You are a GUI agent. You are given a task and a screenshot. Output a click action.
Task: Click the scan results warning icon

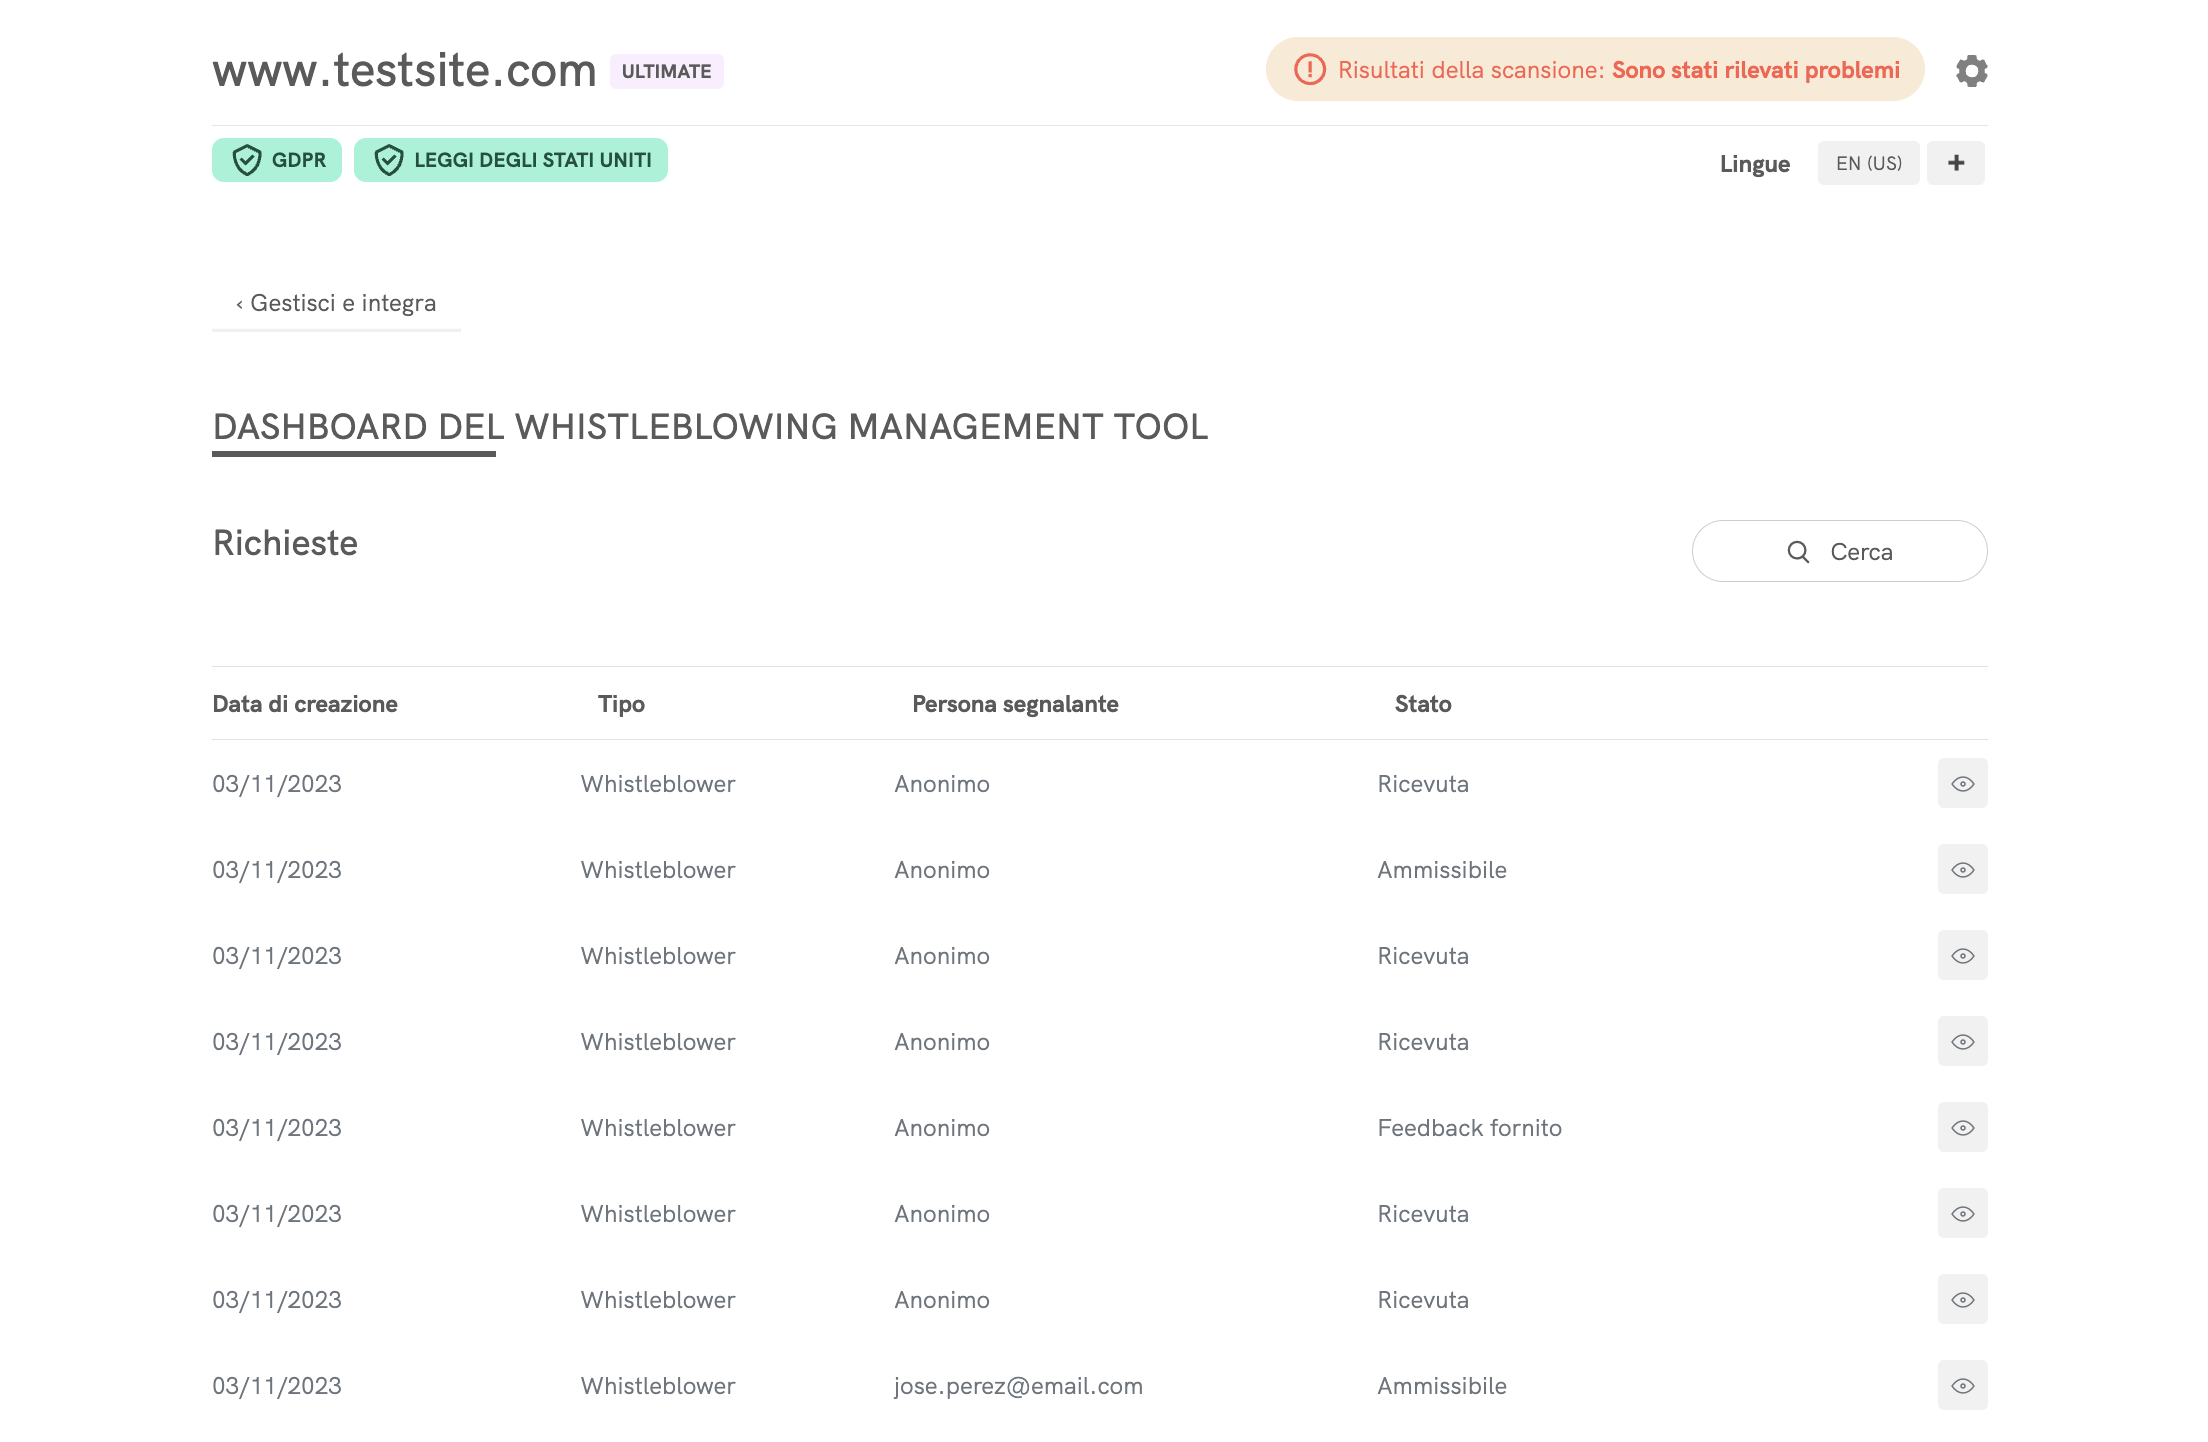click(x=1309, y=70)
